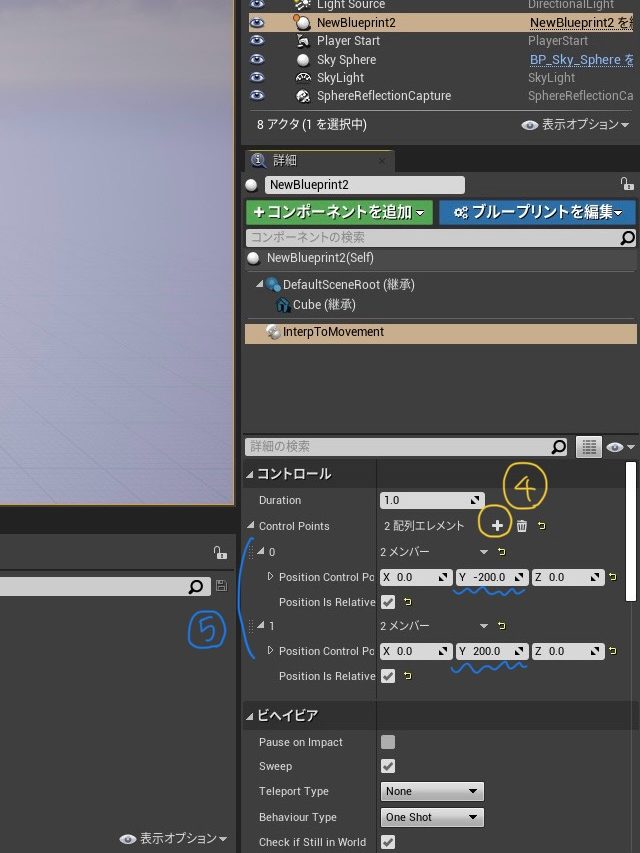Open the property matrix grid view icon
640x853 pixels.
coord(589,447)
